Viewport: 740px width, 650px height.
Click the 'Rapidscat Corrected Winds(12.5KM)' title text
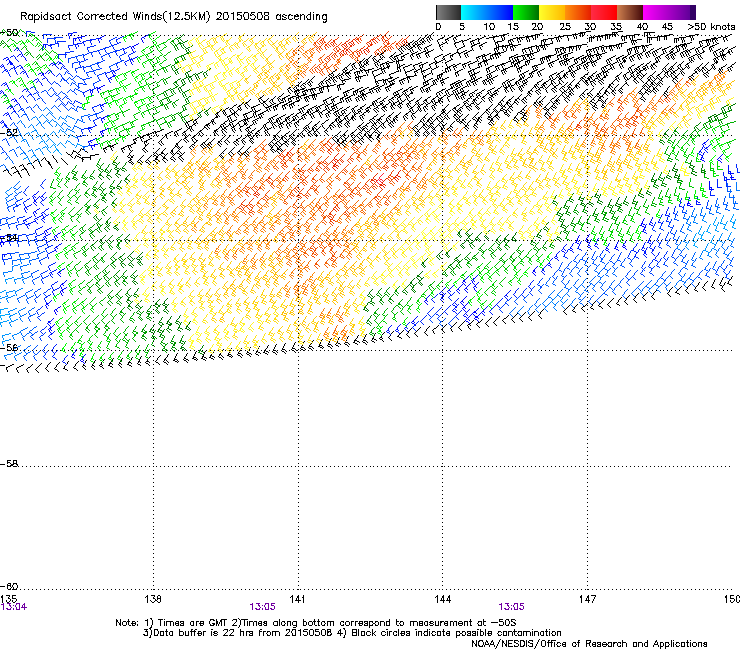point(115,17)
